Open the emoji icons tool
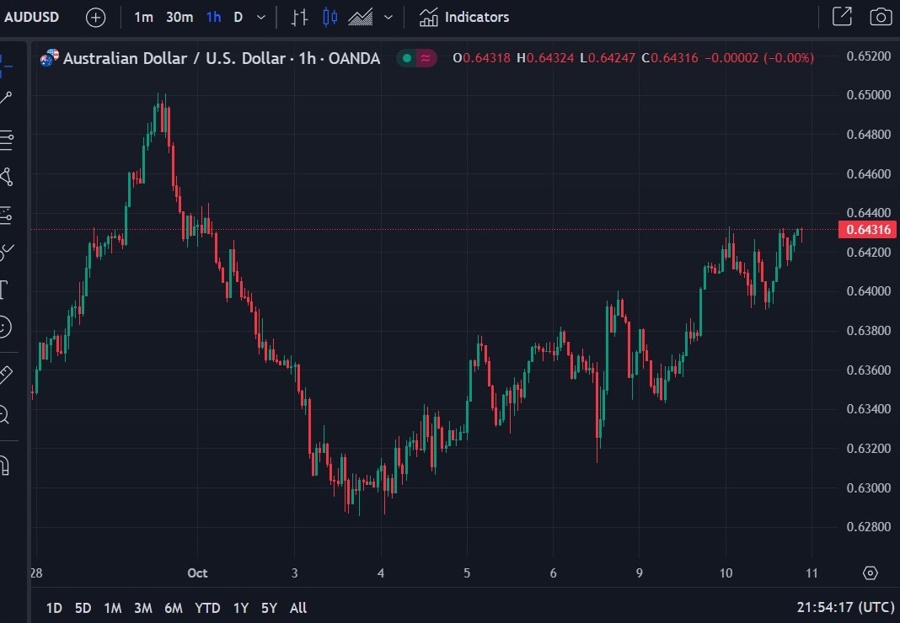This screenshot has height=623, width=900. point(5,327)
